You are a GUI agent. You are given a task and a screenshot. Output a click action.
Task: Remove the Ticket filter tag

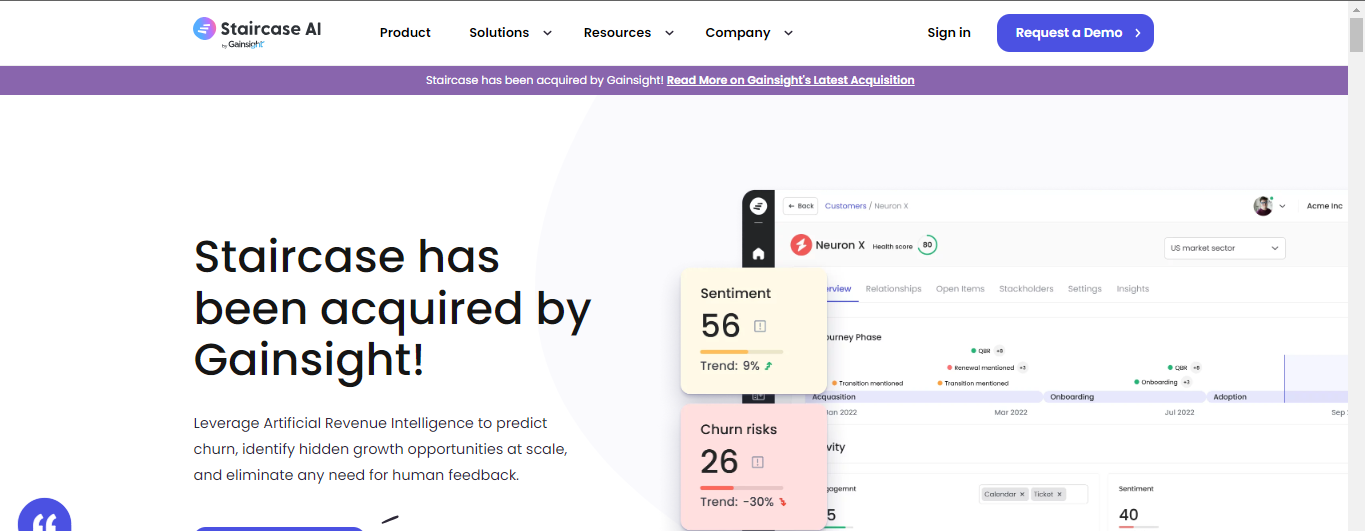point(1059,494)
